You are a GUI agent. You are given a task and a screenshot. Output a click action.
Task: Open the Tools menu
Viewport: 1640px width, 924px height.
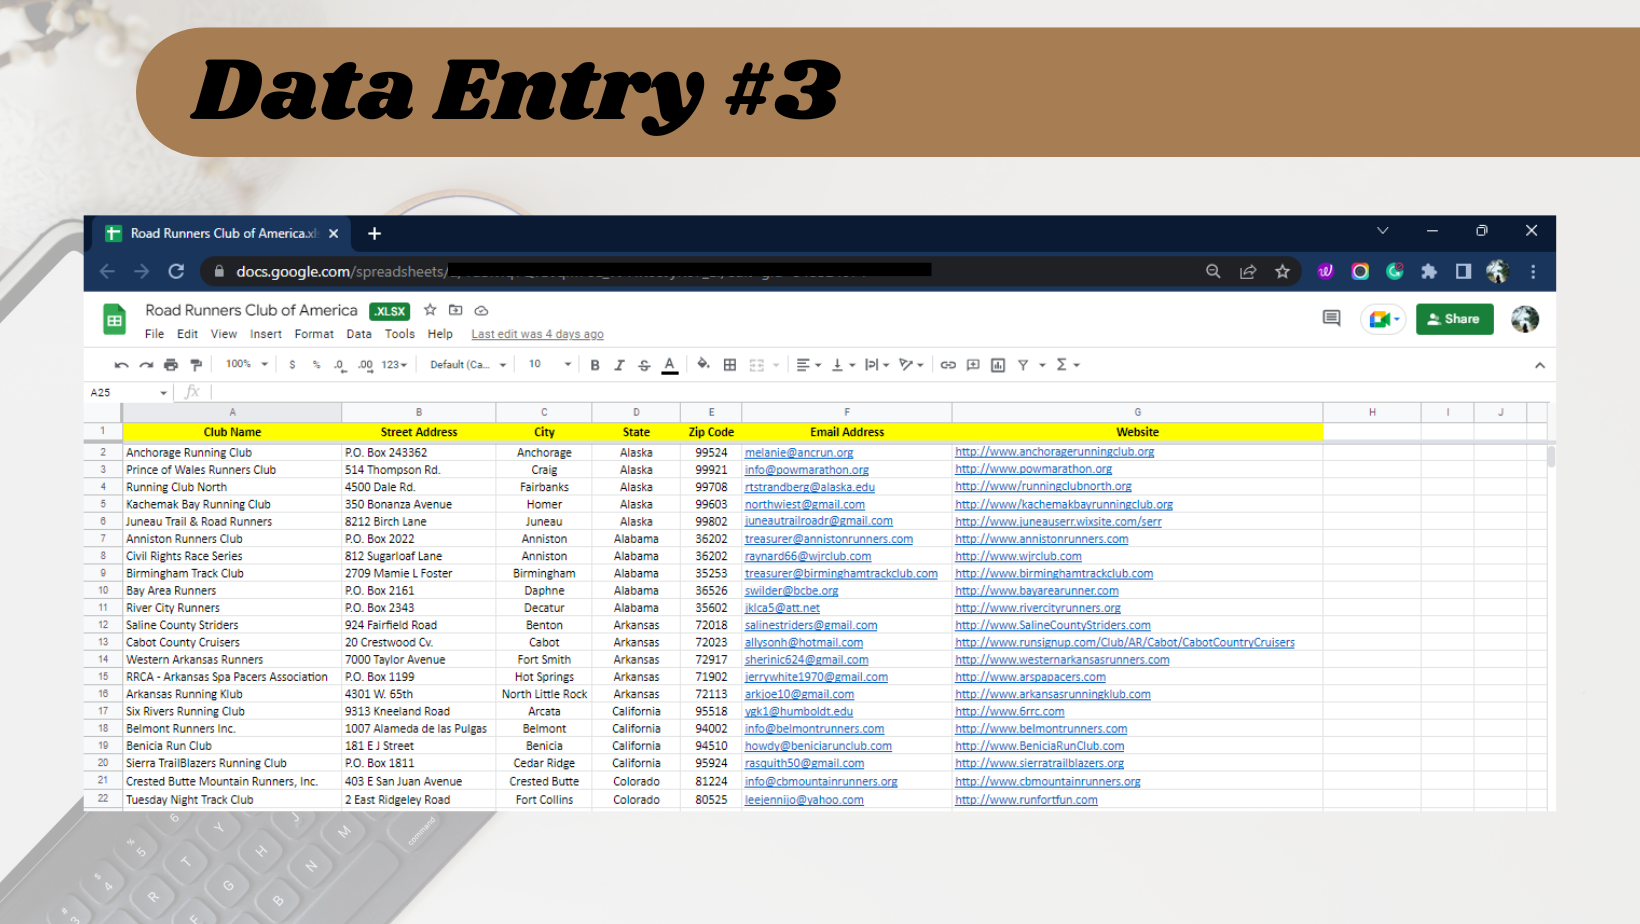[x=400, y=334]
